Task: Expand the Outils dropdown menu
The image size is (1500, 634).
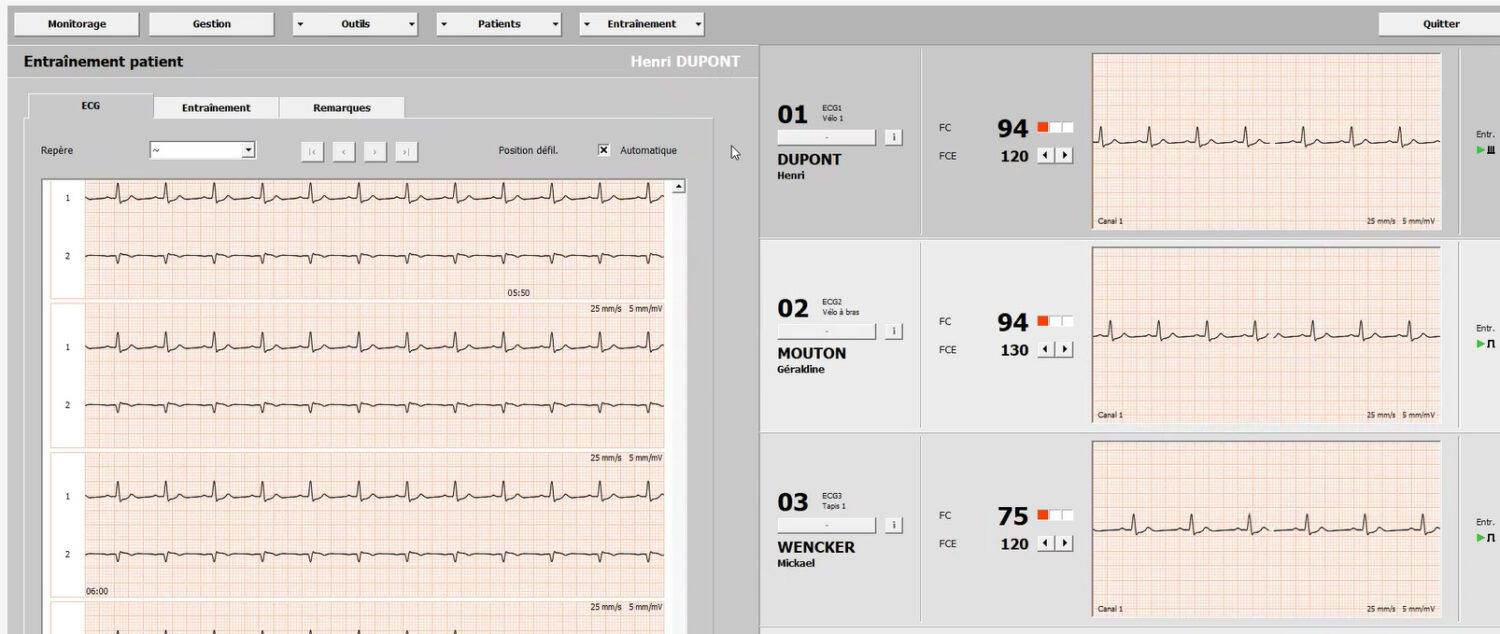Action: coord(355,24)
